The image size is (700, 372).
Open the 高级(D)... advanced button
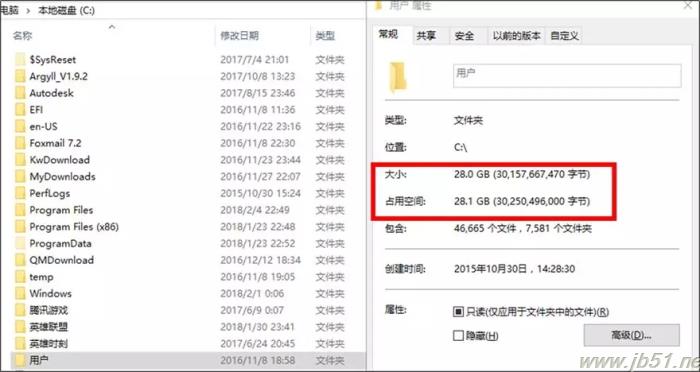pyautogui.click(x=631, y=335)
